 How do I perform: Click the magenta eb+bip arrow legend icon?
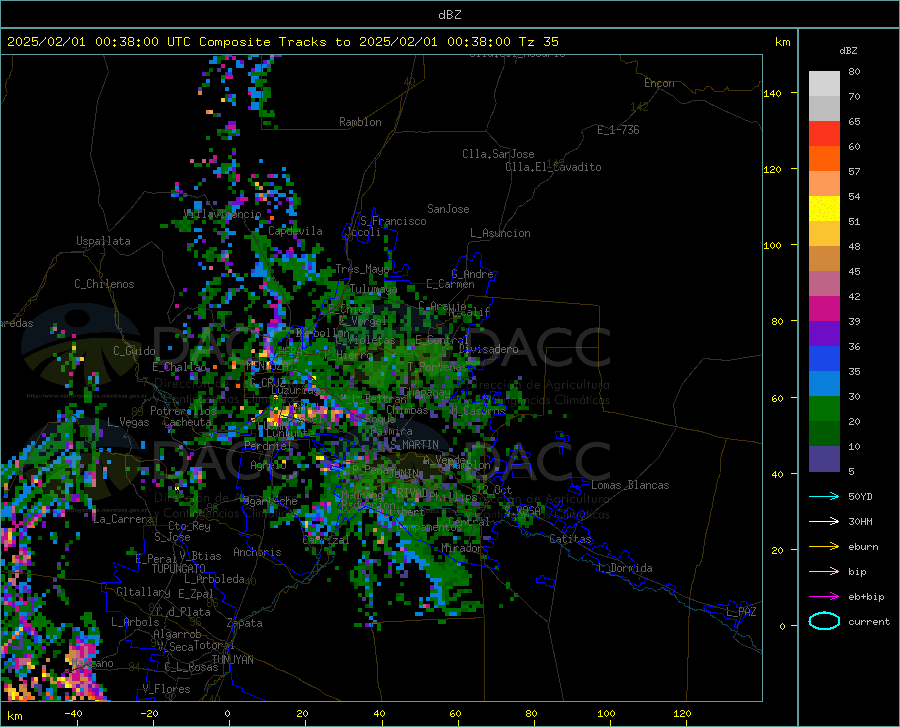824,597
